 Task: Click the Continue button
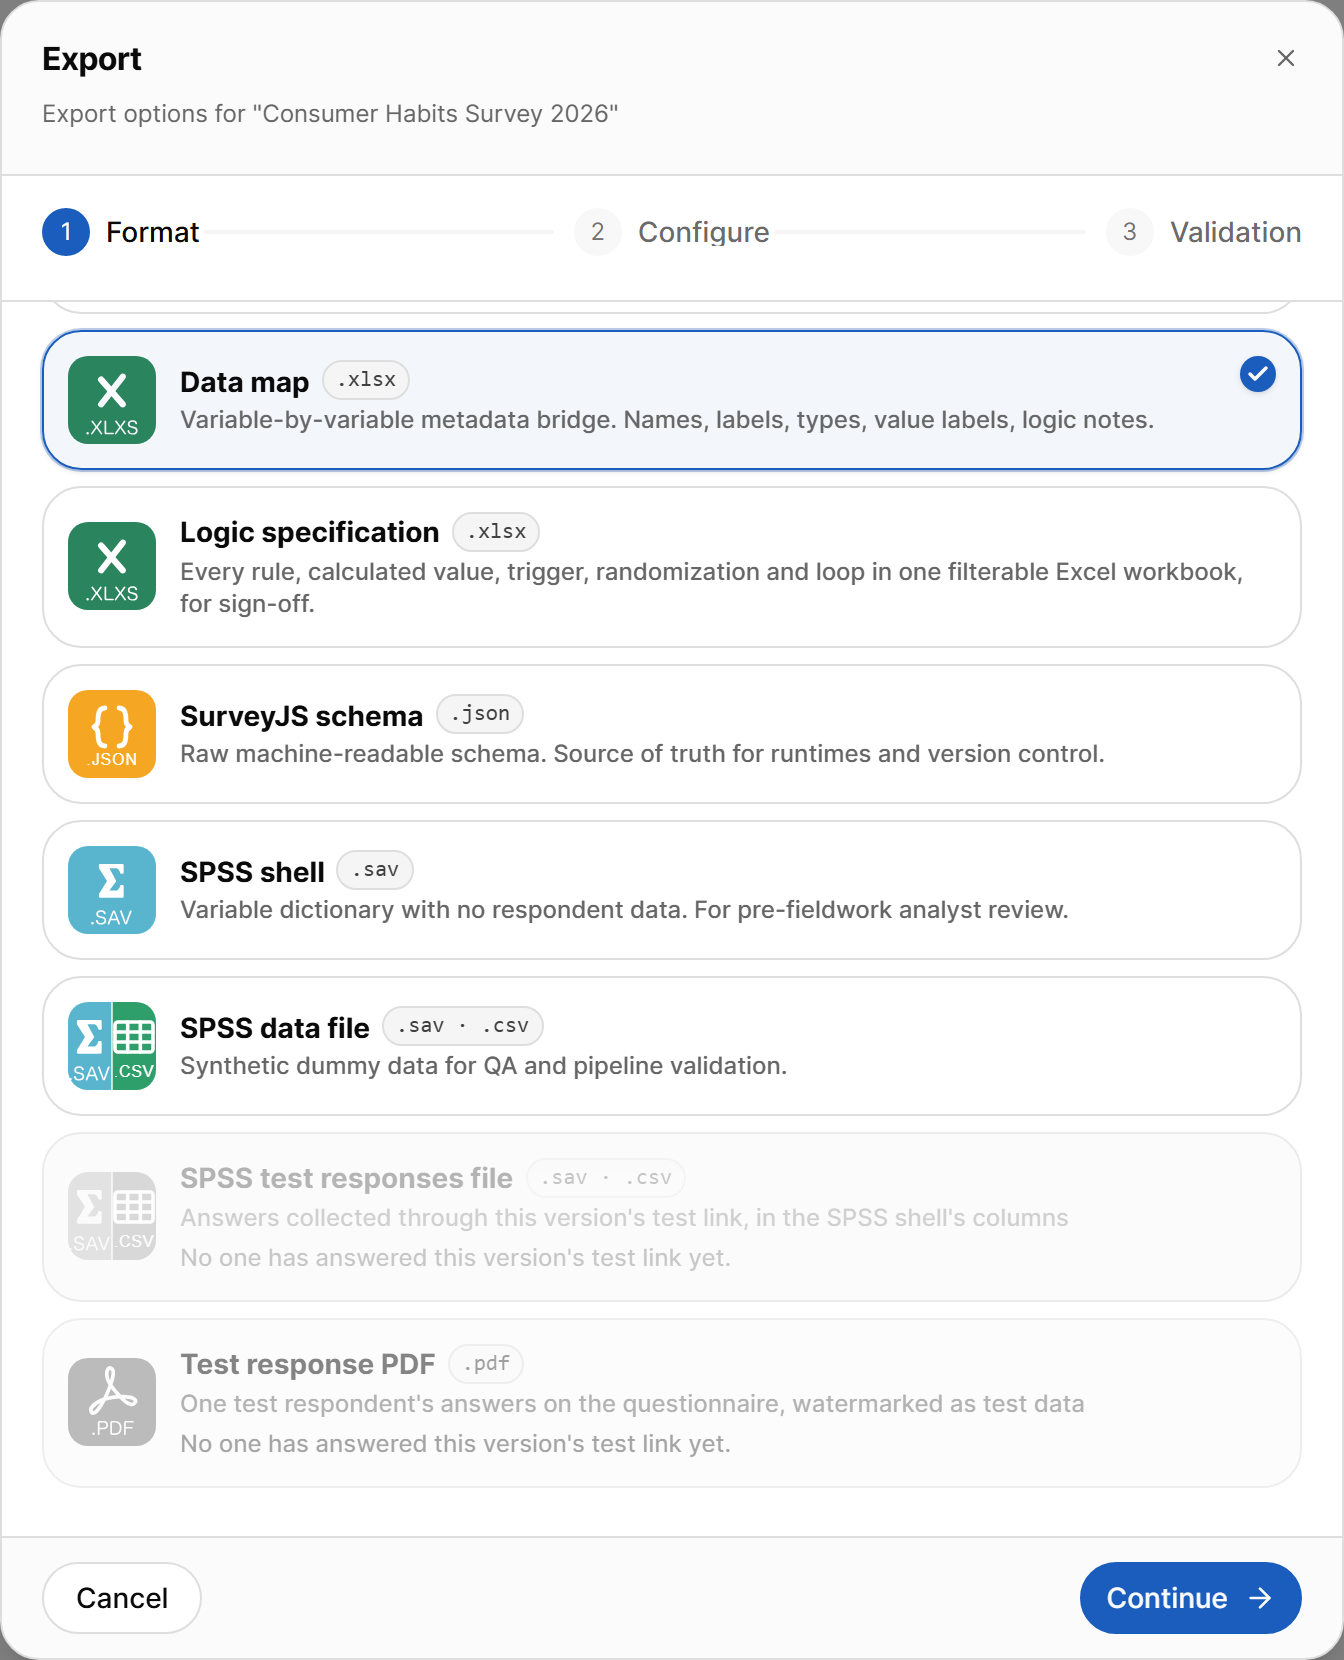(x=1190, y=1598)
